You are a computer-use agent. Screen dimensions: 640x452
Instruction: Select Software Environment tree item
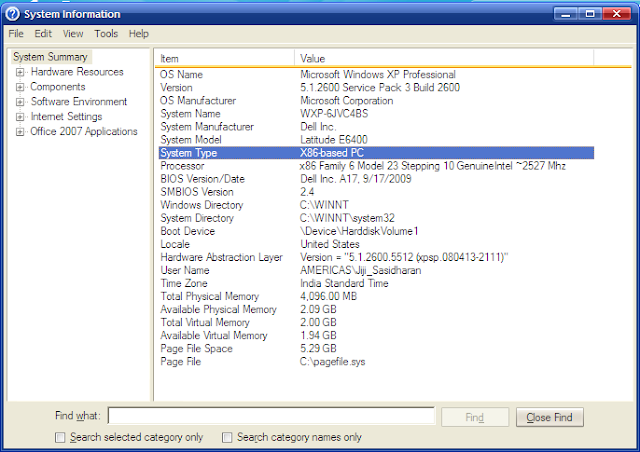tap(79, 102)
